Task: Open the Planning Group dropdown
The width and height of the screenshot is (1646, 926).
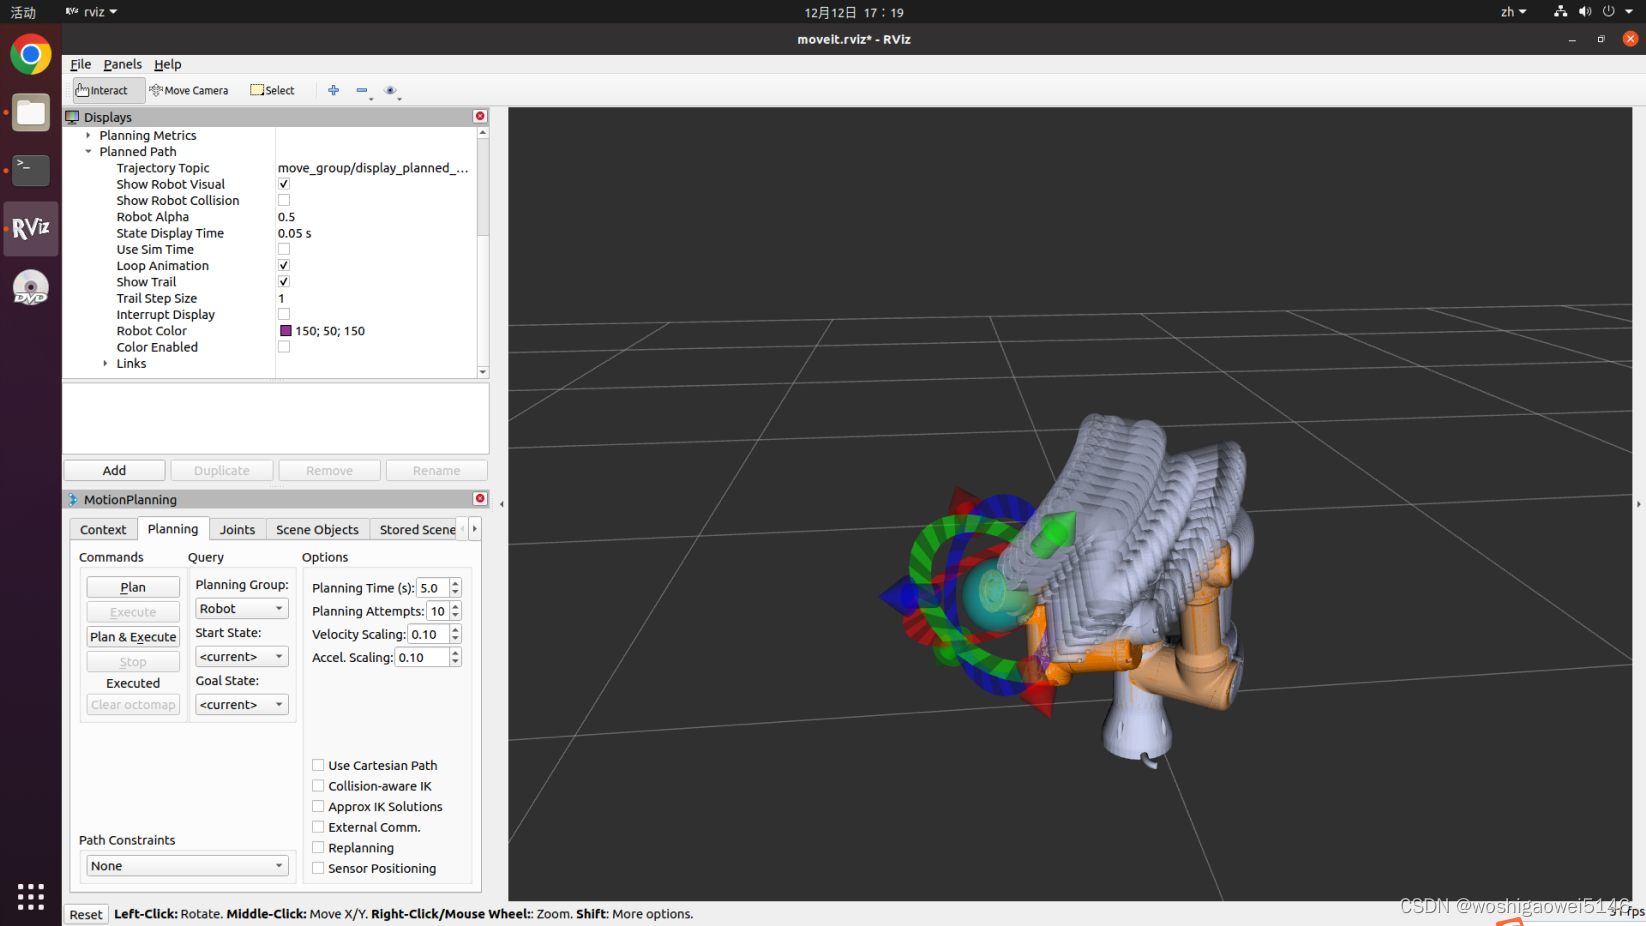Action: click(x=242, y=608)
